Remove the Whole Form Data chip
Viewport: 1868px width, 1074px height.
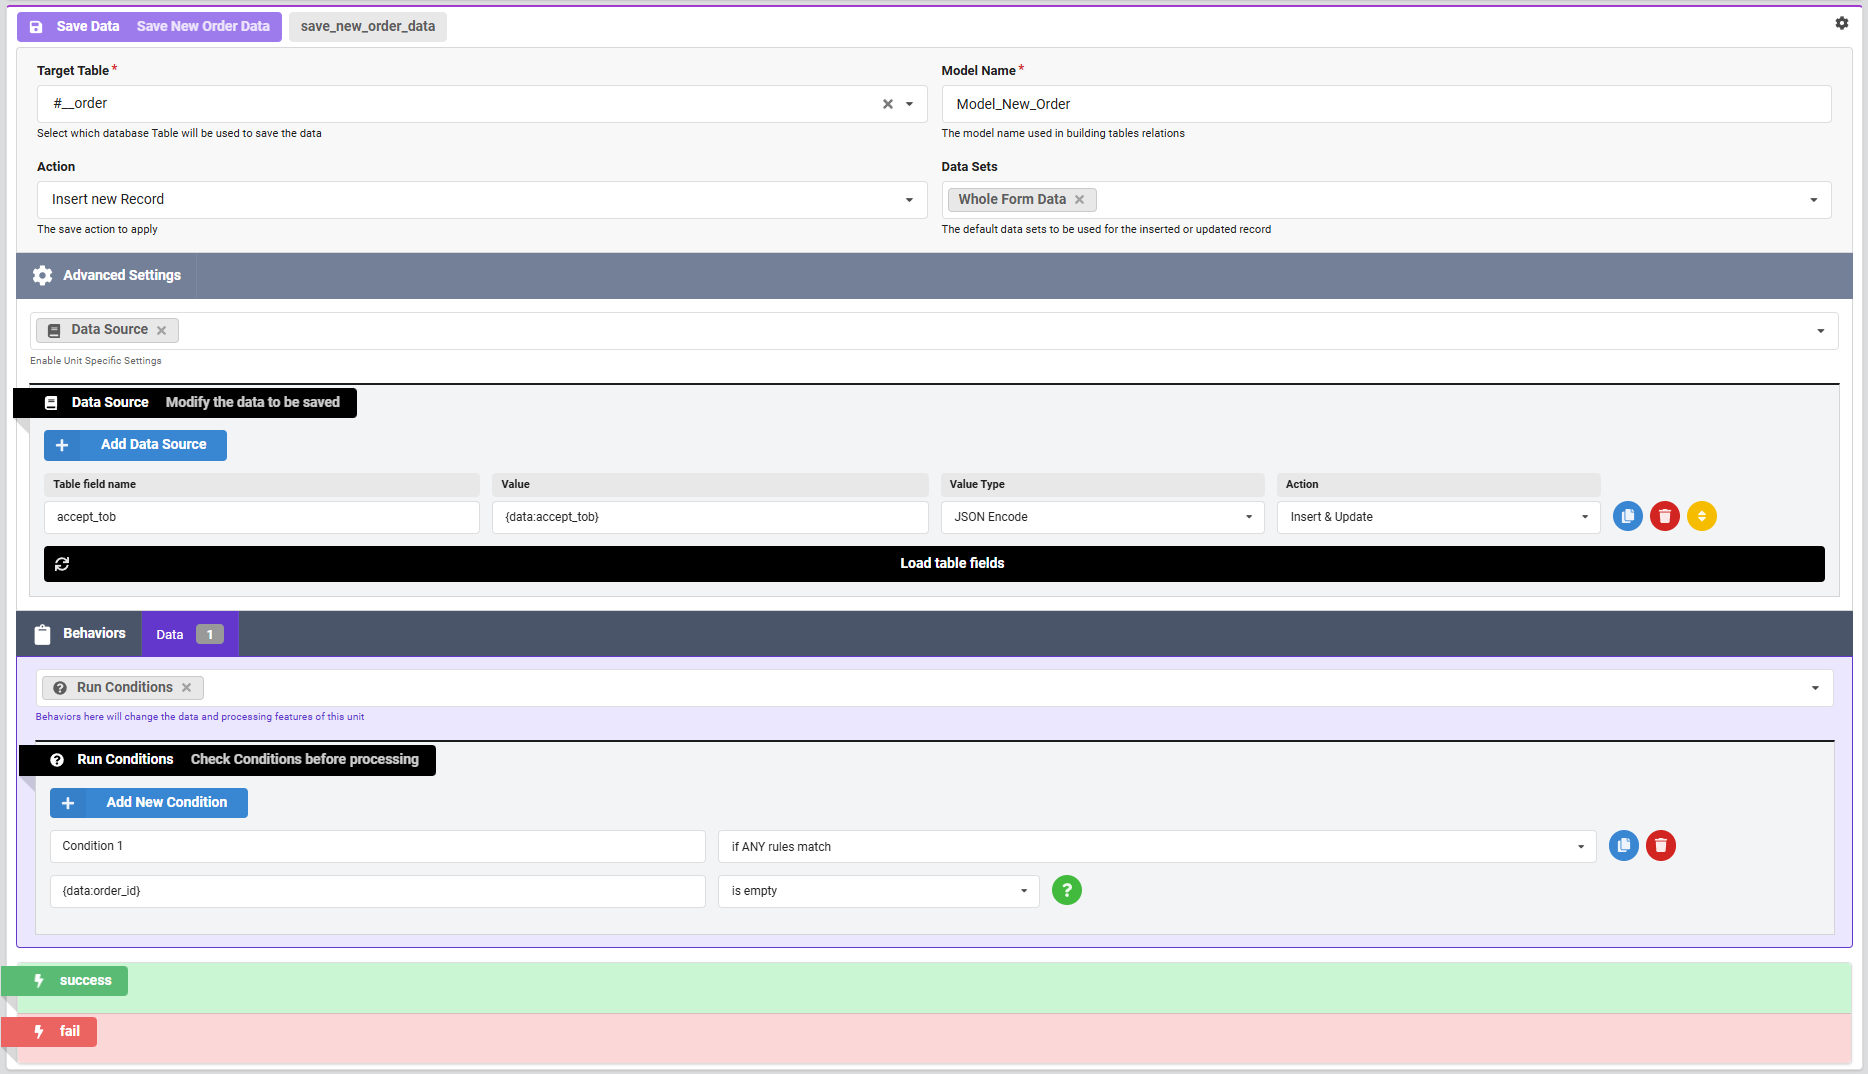(x=1080, y=199)
